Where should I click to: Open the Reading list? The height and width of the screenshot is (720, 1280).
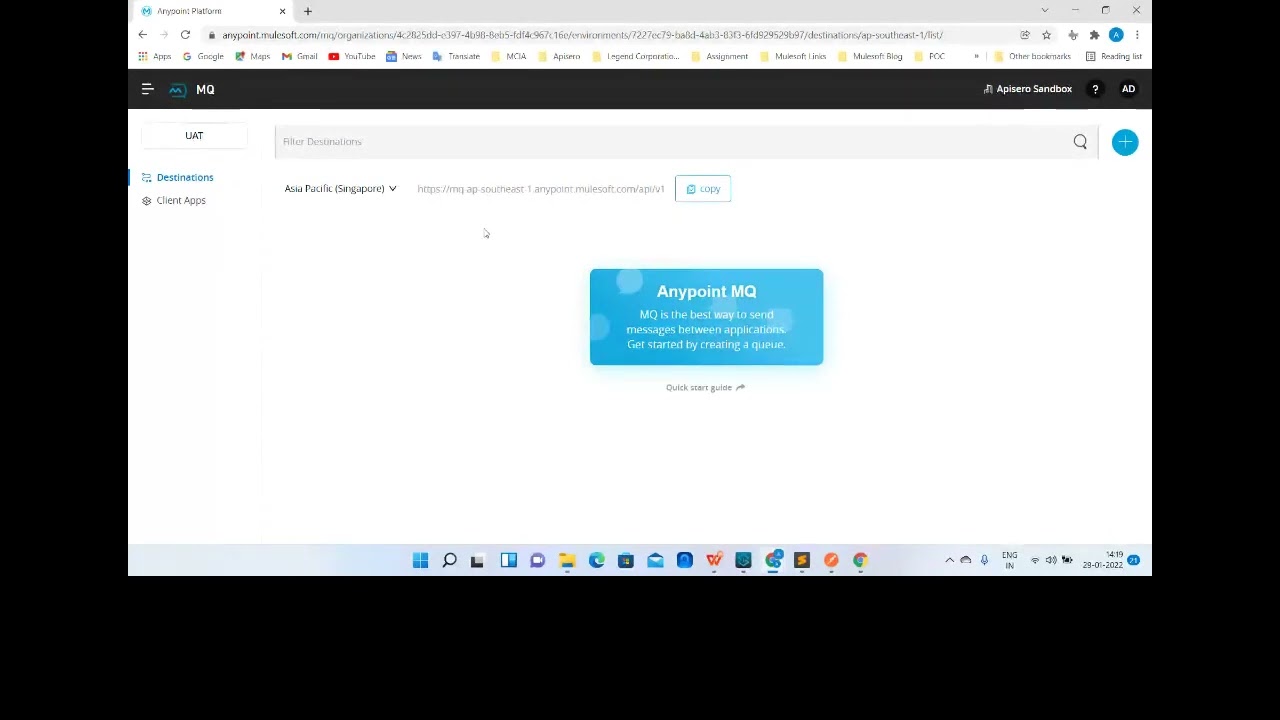pos(1114,56)
